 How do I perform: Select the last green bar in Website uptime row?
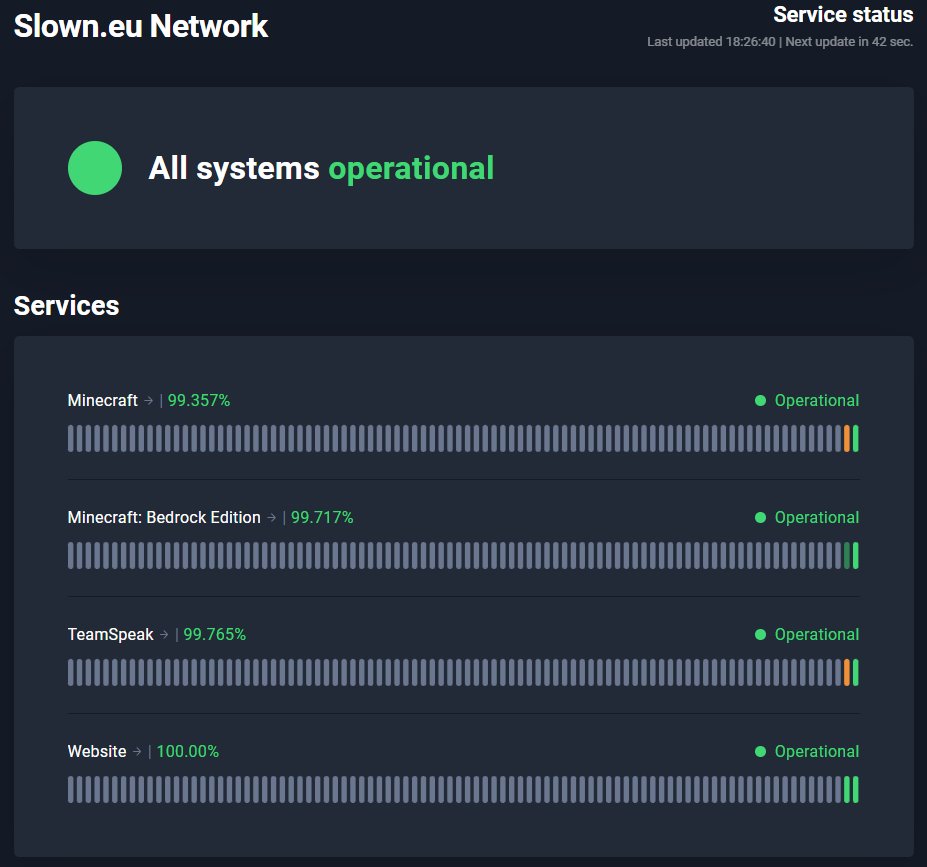pos(855,790)
